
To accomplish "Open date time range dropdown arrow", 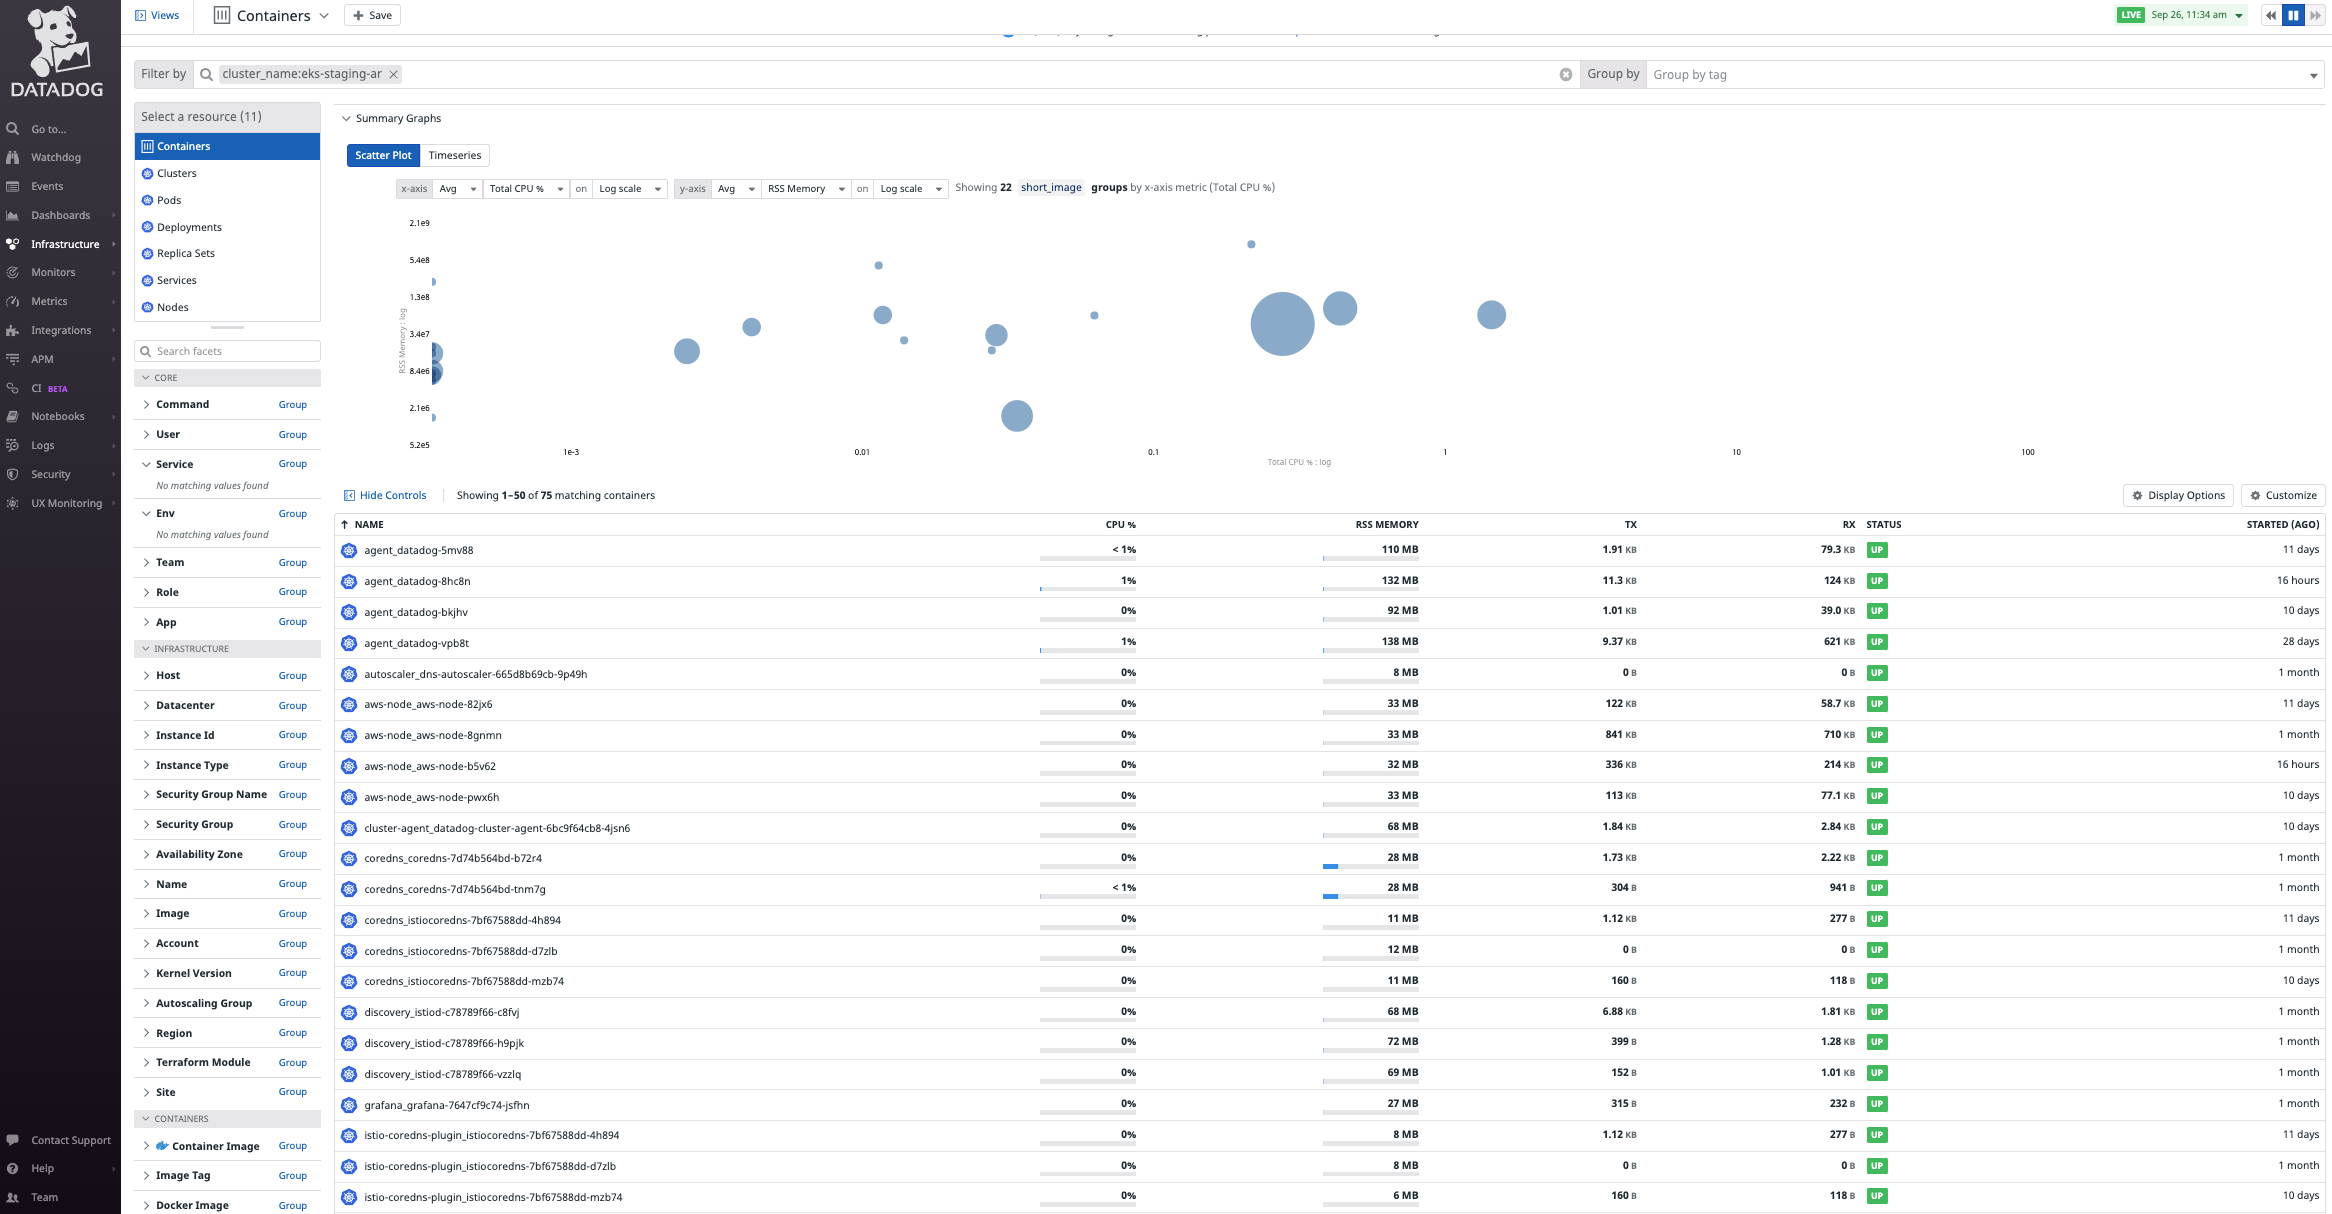I will pyautogui.click(x=2239, y=15).
